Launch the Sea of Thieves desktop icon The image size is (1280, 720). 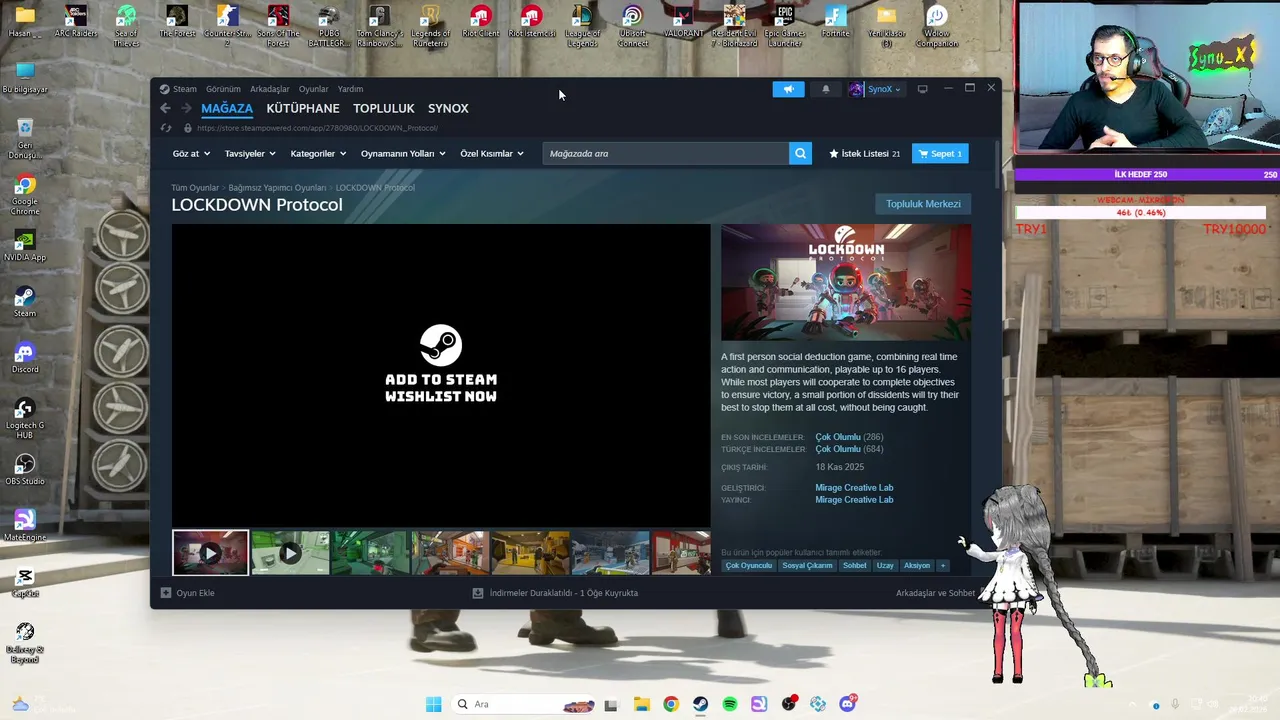tap(126, 26)
